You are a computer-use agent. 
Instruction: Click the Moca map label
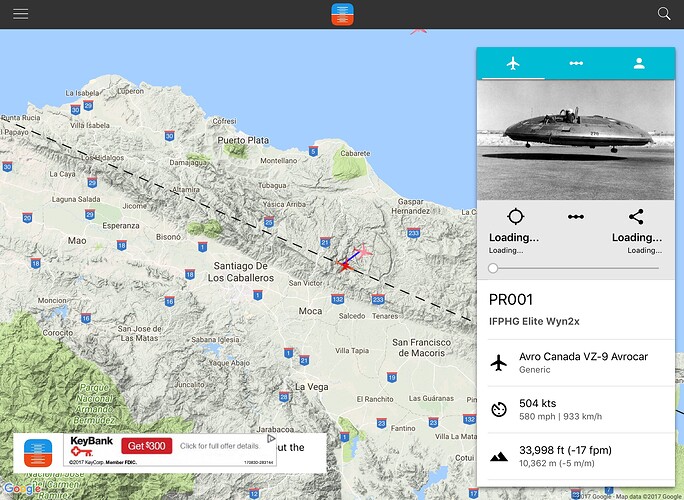pos(311,311)
